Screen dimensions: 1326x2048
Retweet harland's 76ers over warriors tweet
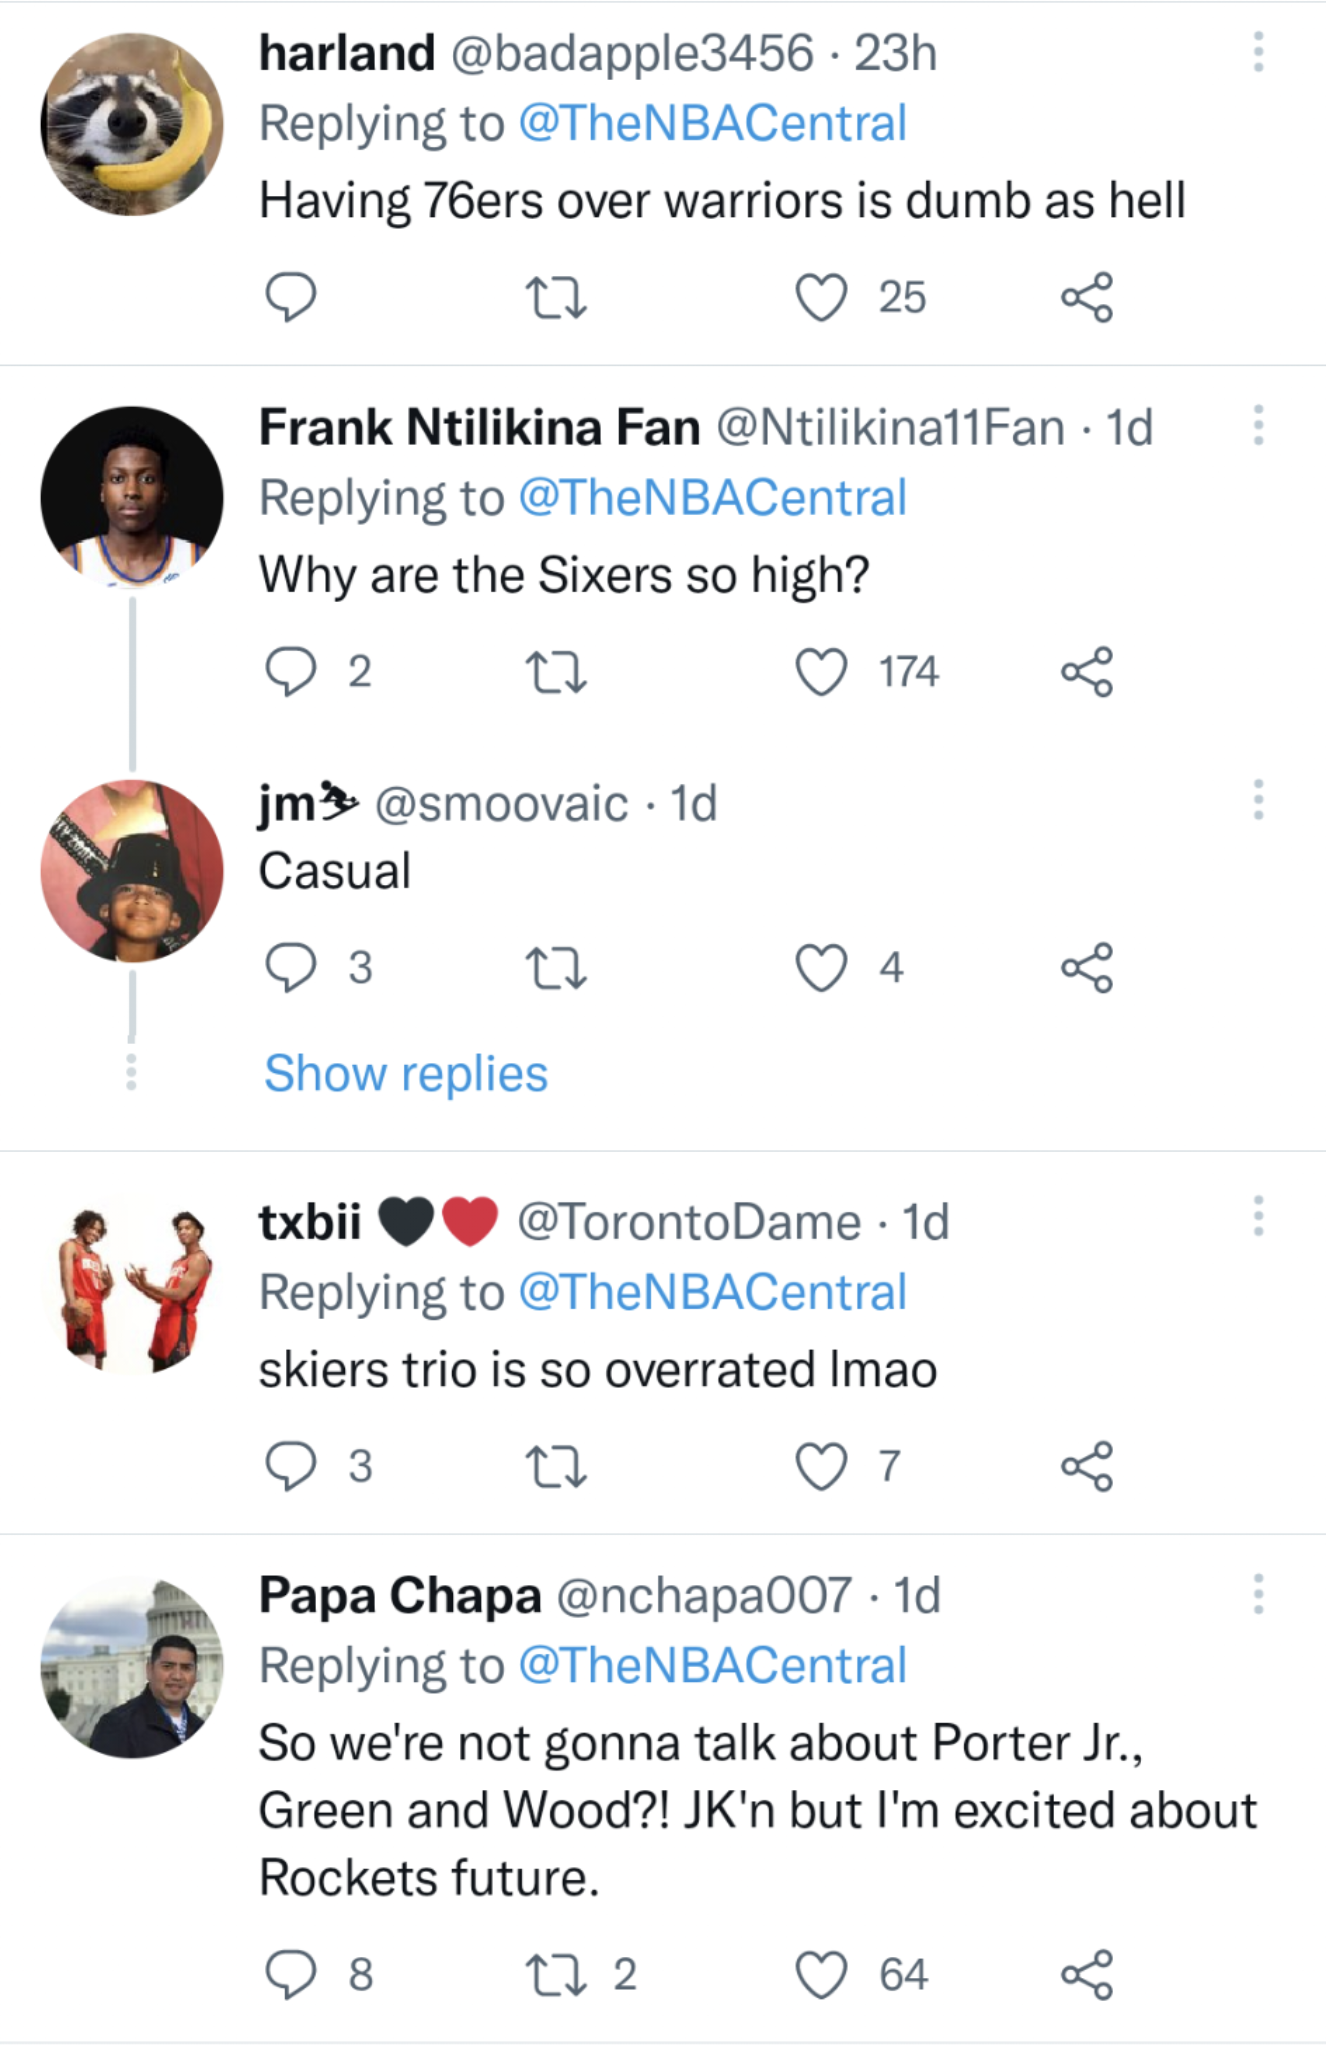(555, 297)
